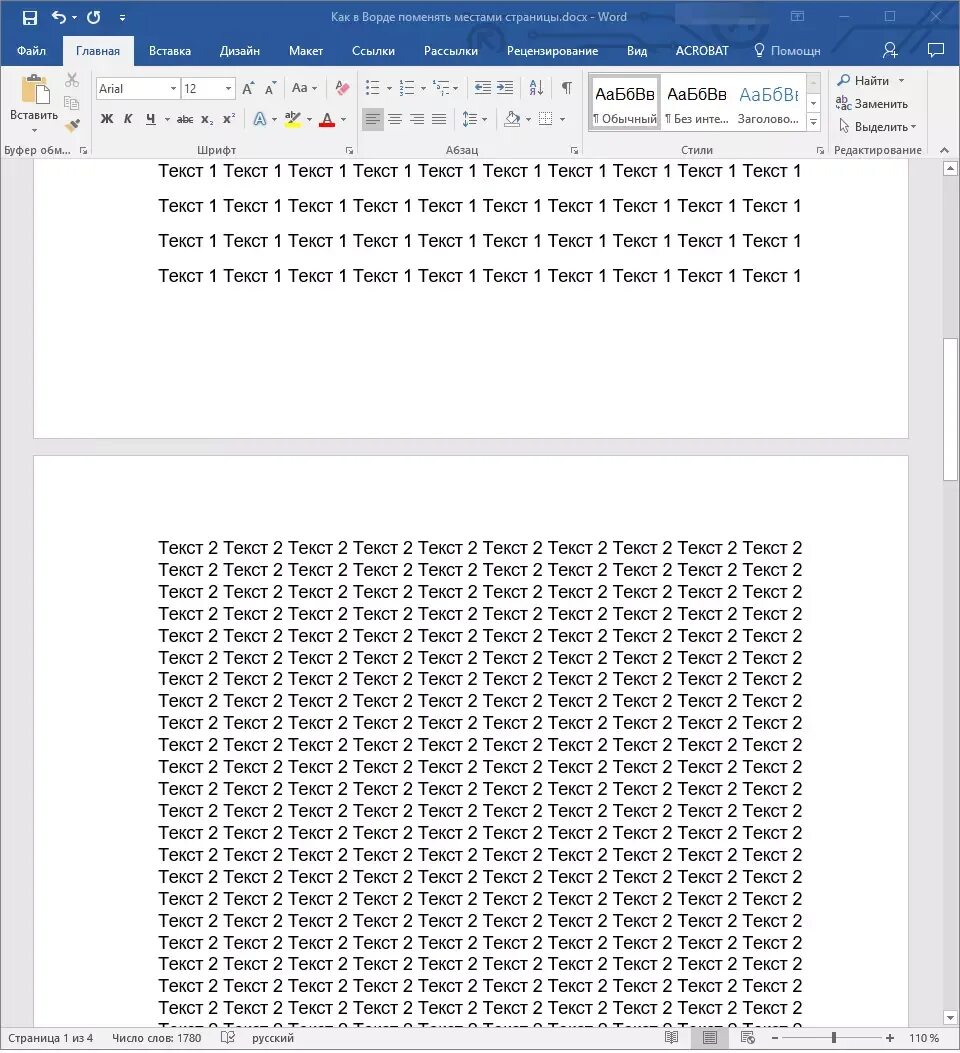Select the Заголово... heading style

tap(769, 103)
